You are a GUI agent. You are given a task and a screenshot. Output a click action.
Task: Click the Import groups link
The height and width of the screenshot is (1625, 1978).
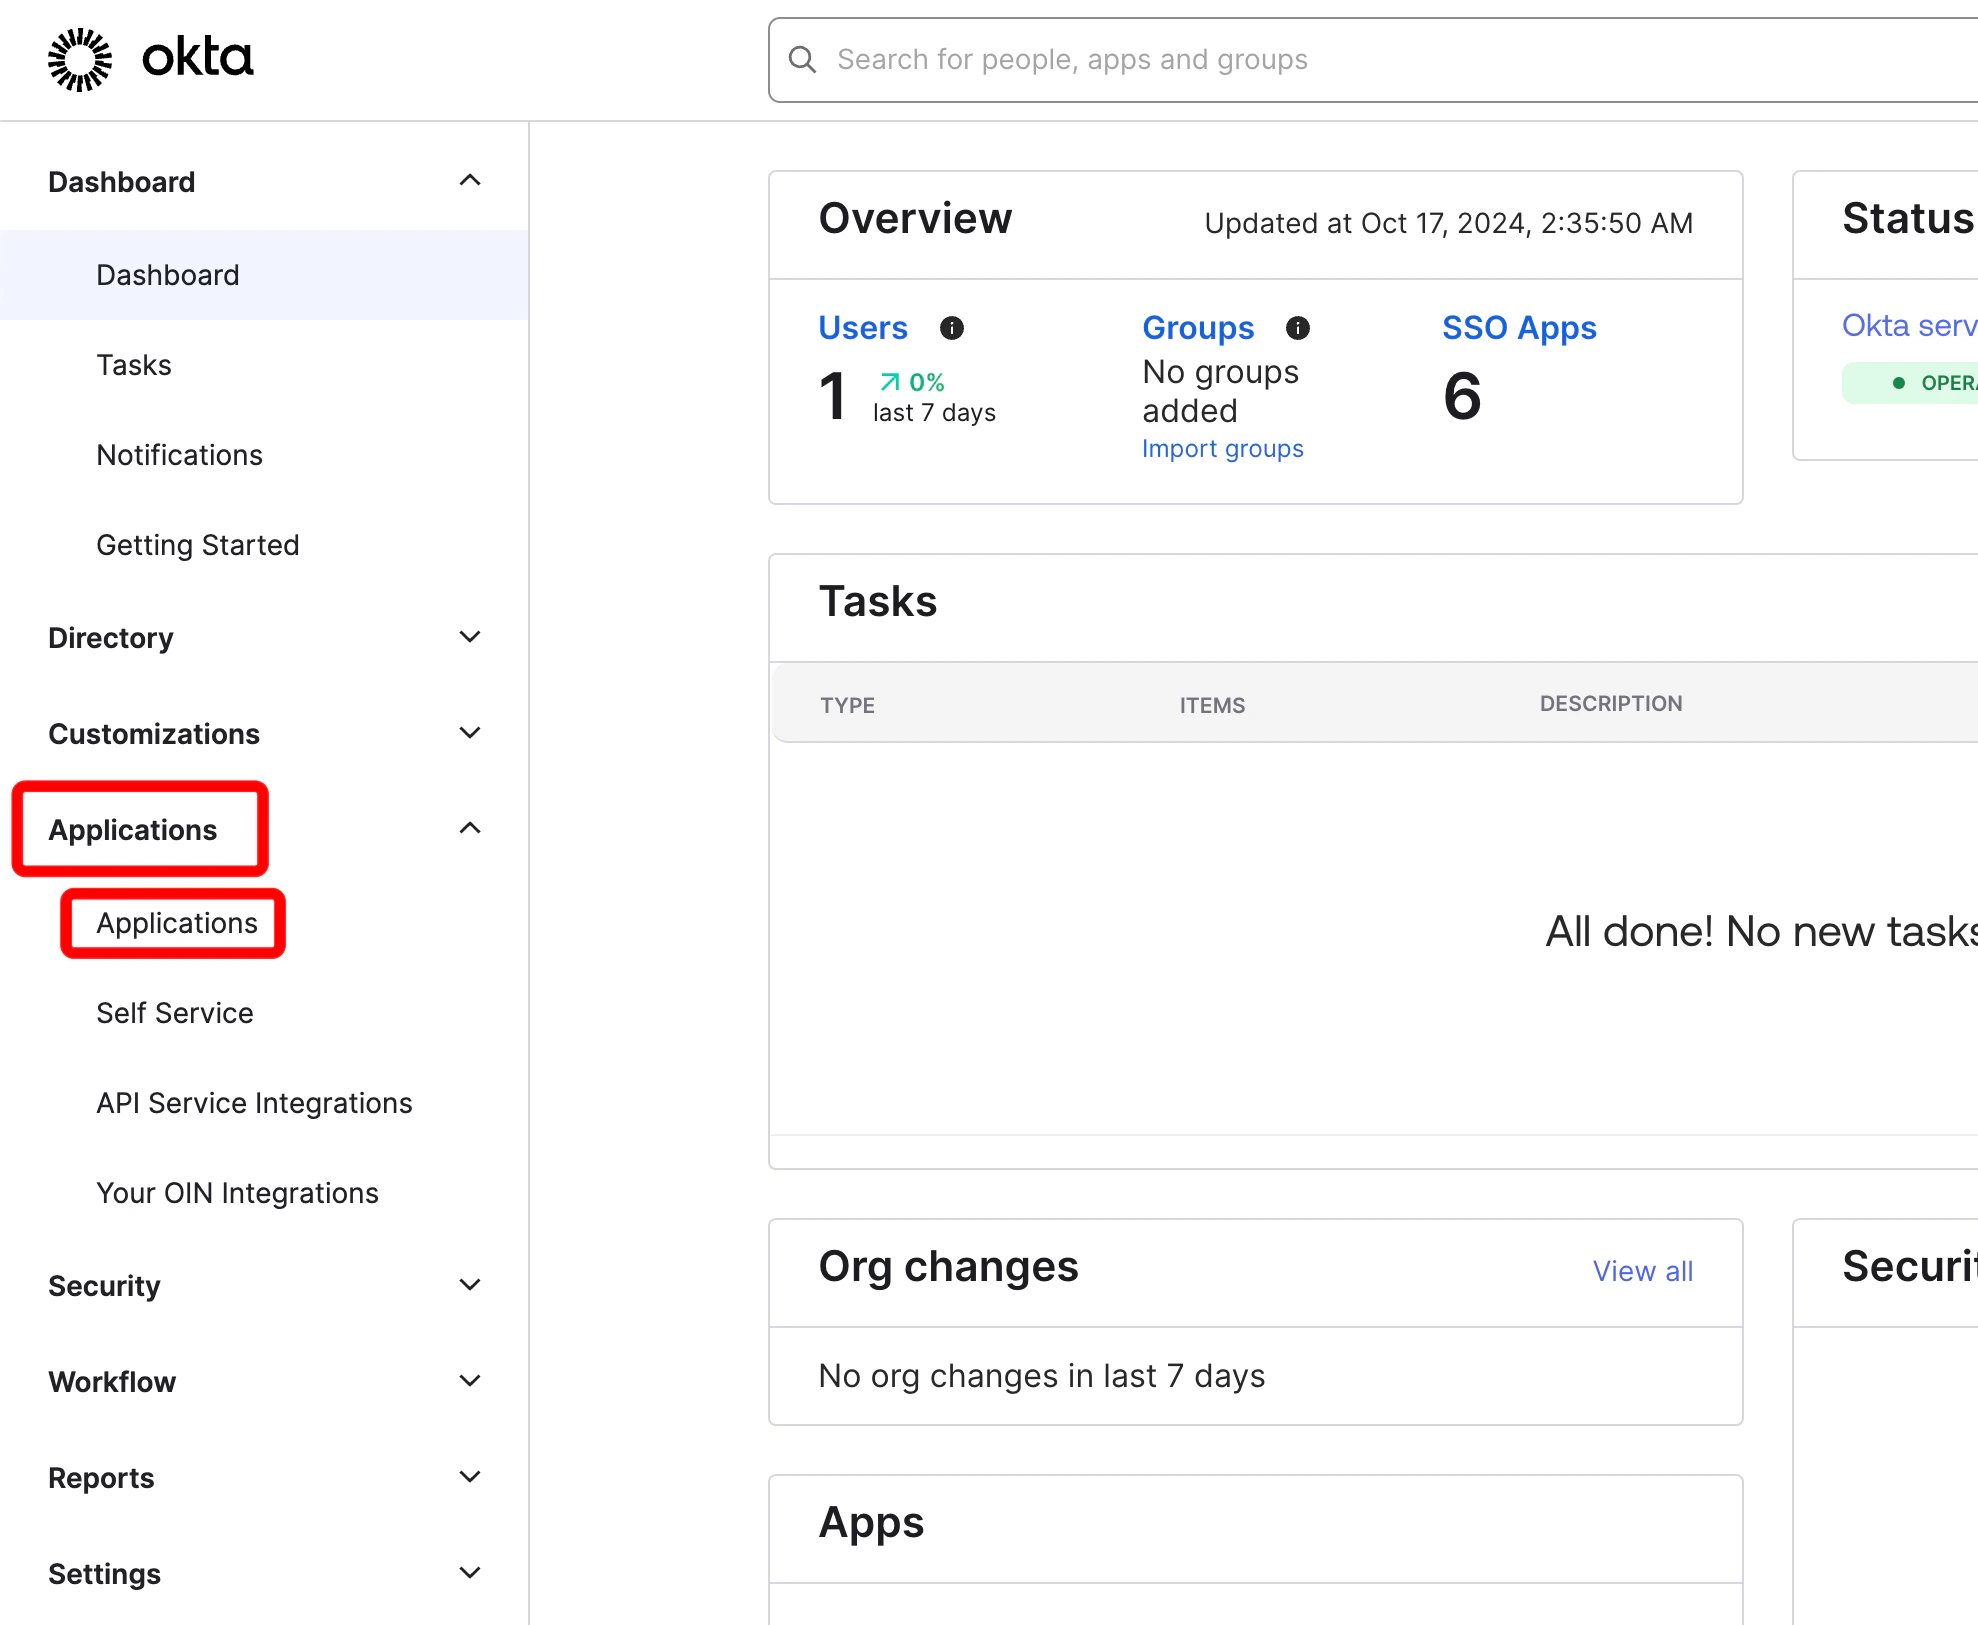1222,448
